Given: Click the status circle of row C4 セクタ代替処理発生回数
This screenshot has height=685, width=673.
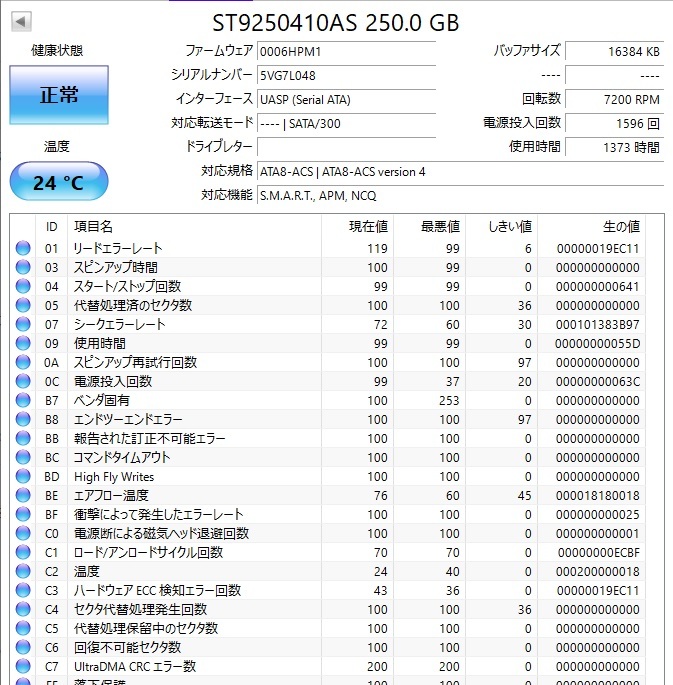Looking at the screenshot, I should coord(23,609).
